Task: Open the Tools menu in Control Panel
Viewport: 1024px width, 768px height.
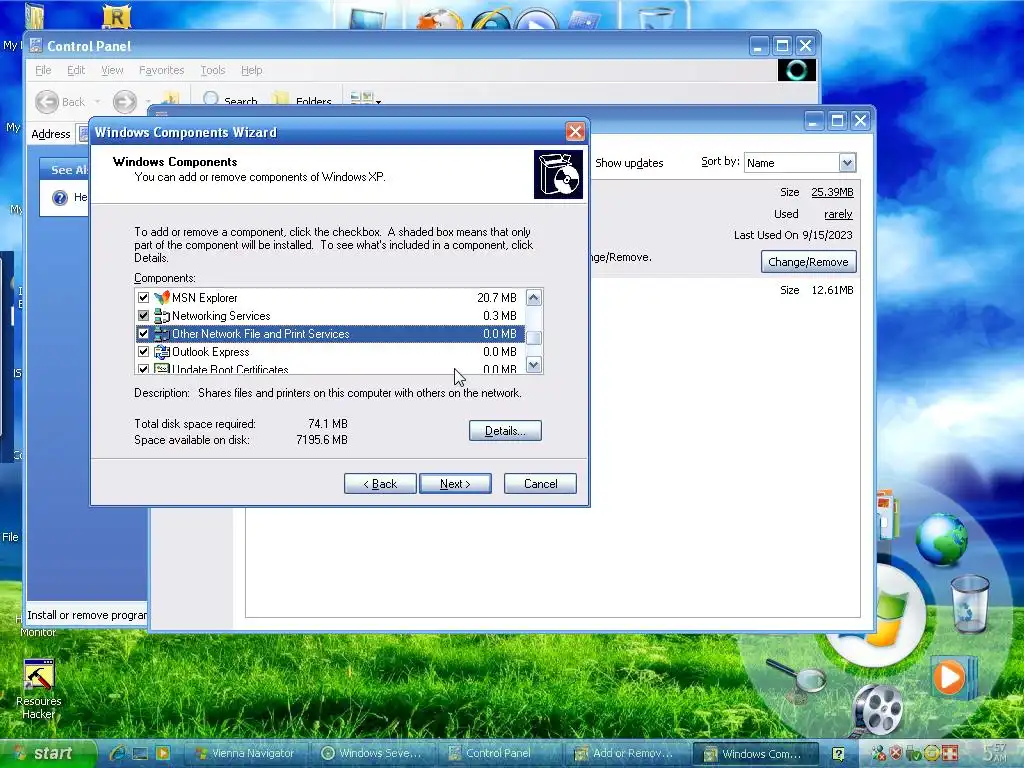Action: tap(212, 70)
